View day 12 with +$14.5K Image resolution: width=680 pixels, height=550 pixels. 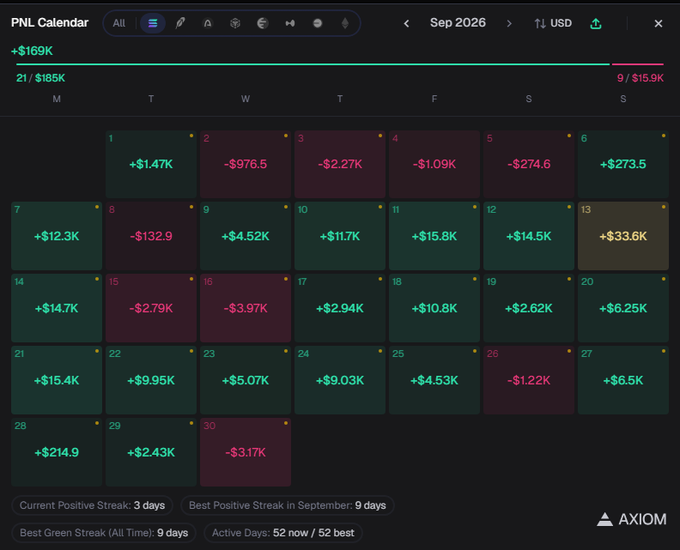(x=529, y=236)
